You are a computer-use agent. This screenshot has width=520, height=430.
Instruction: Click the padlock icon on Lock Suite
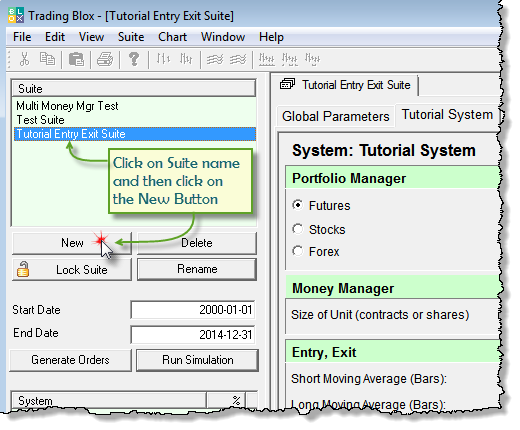click(x=23, y=269)
